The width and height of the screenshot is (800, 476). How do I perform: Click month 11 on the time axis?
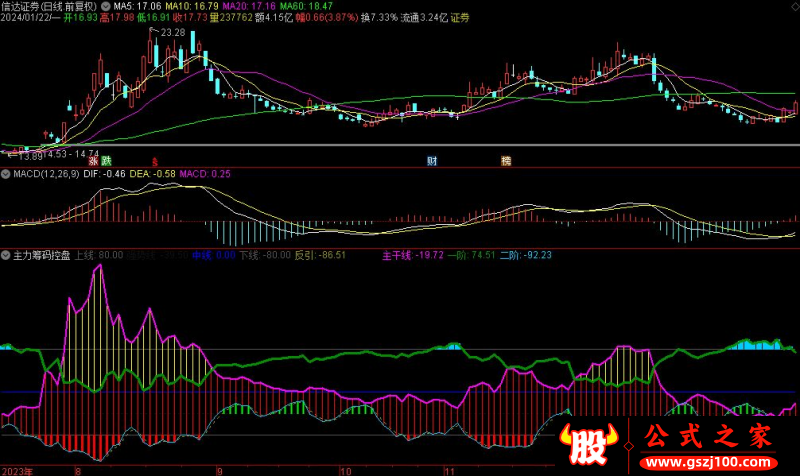tap(449, 469)
